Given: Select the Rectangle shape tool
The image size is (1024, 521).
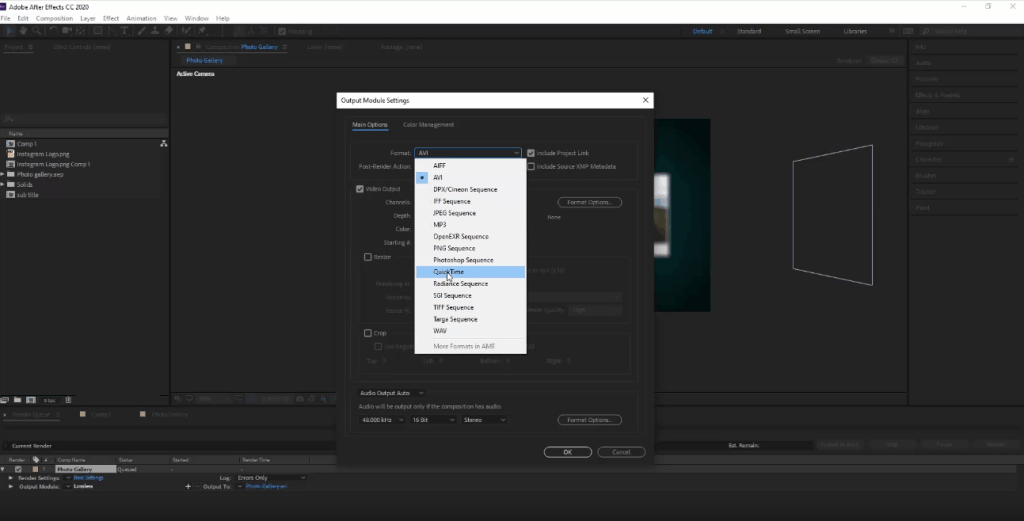Looking at the screenshot, I should (x=97, y=31).
